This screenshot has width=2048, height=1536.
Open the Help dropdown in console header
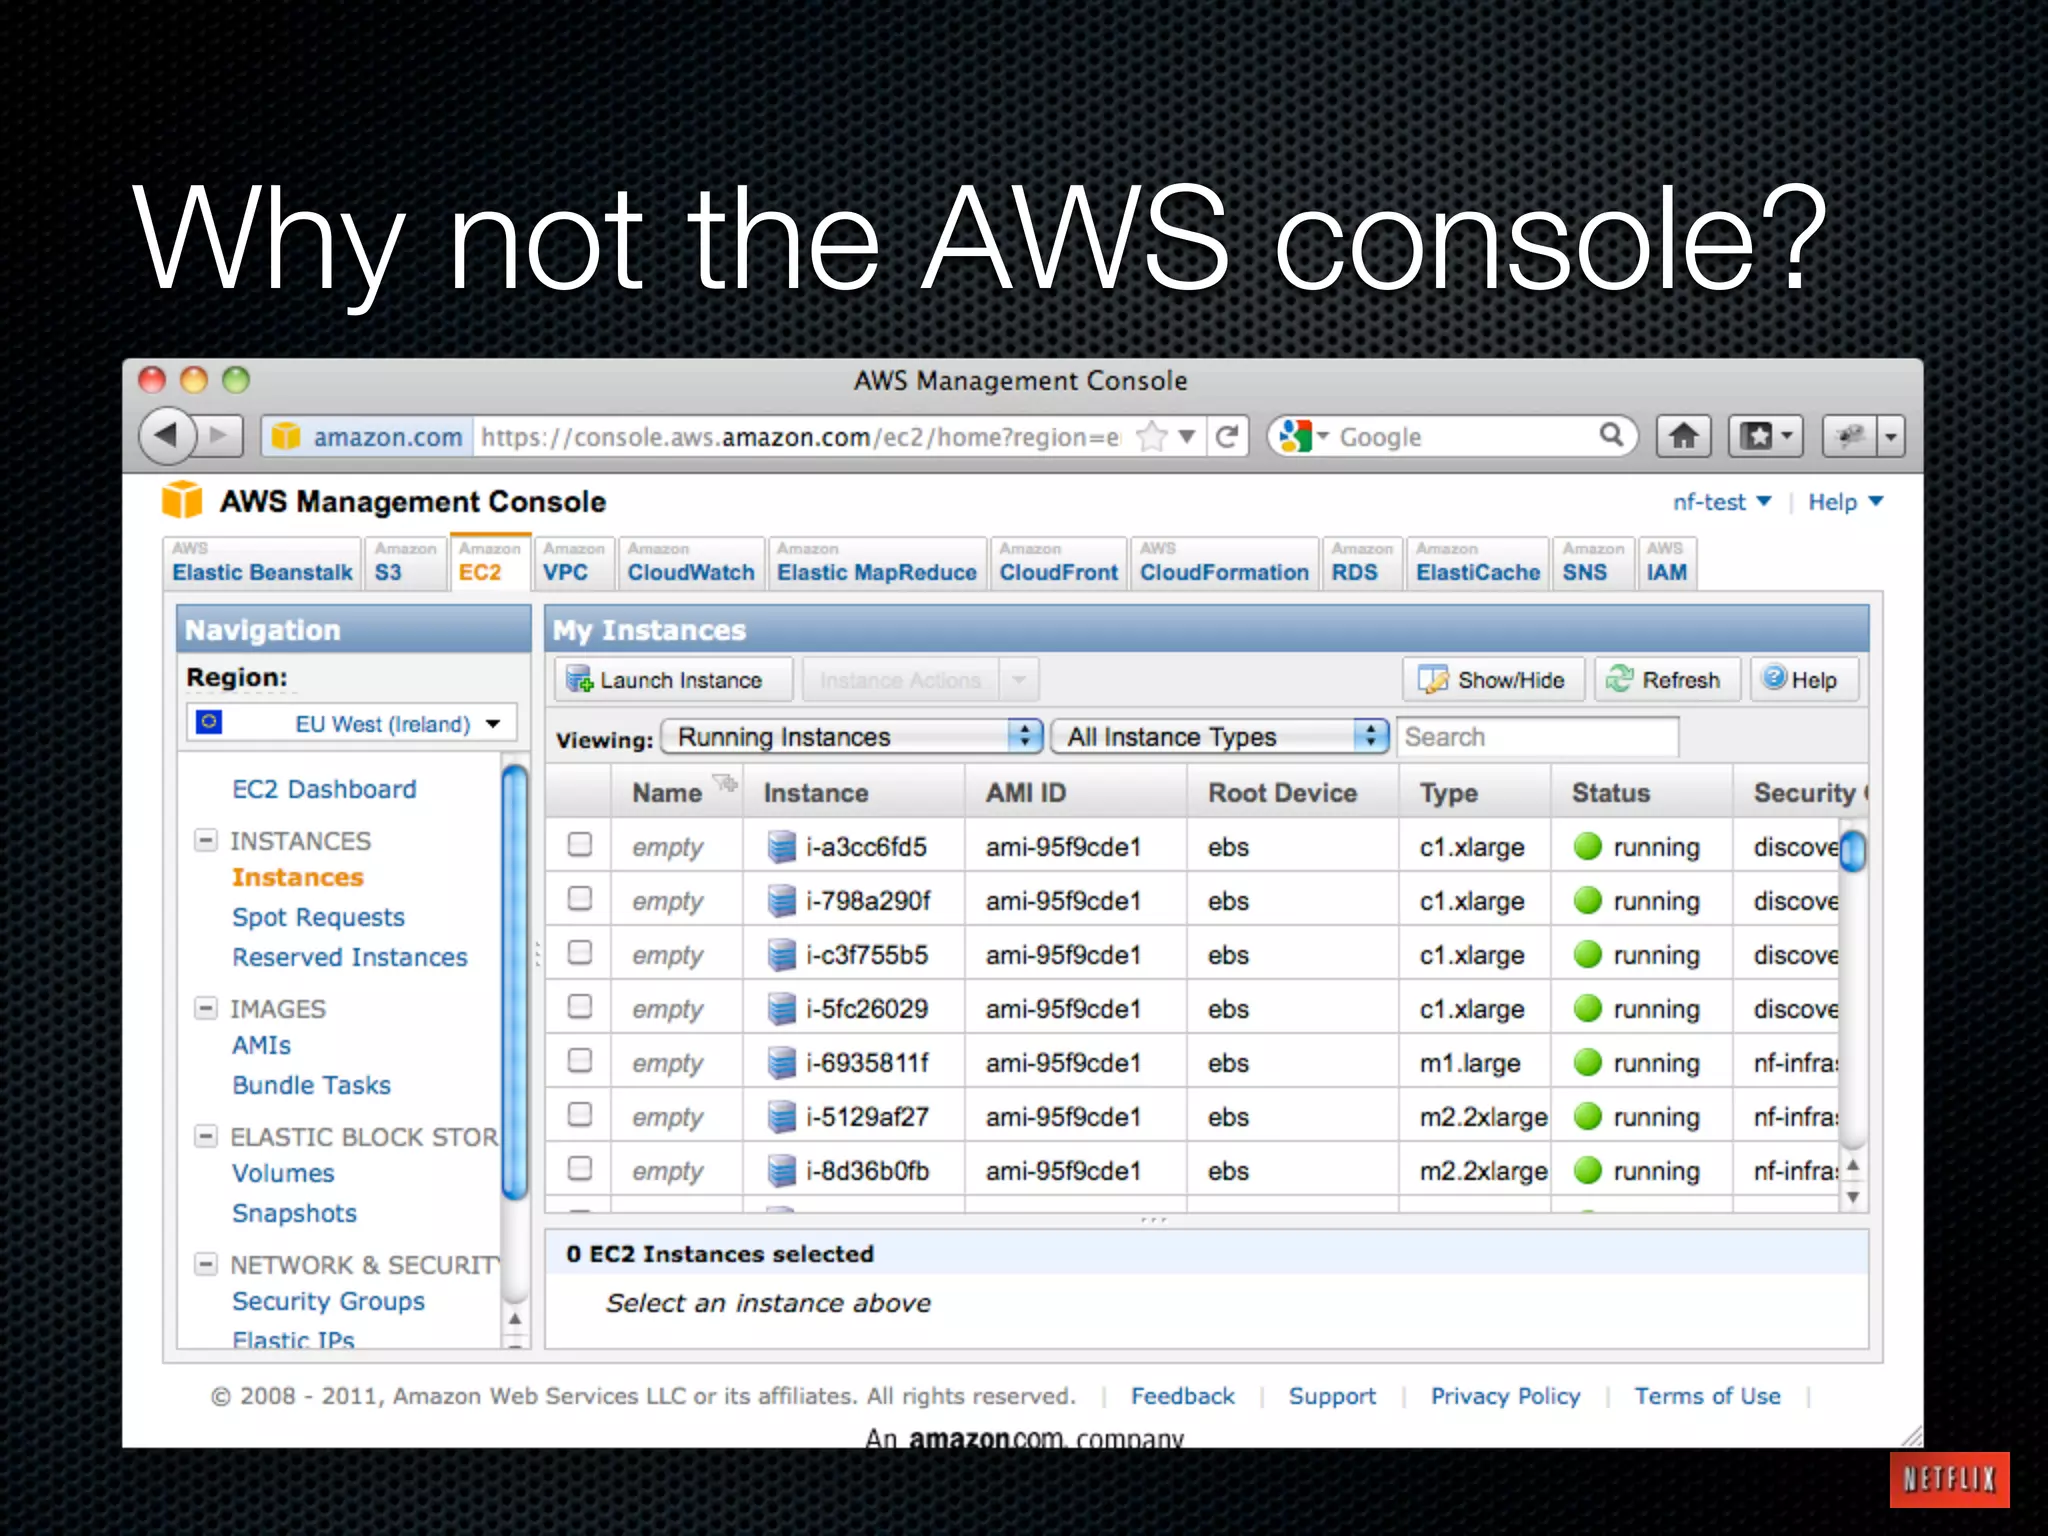point(1845,502)
